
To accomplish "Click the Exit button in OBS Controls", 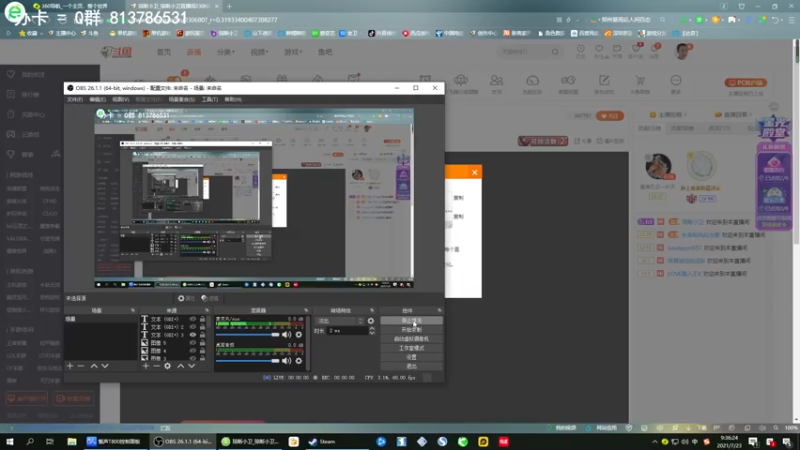I will coord(411,366).
